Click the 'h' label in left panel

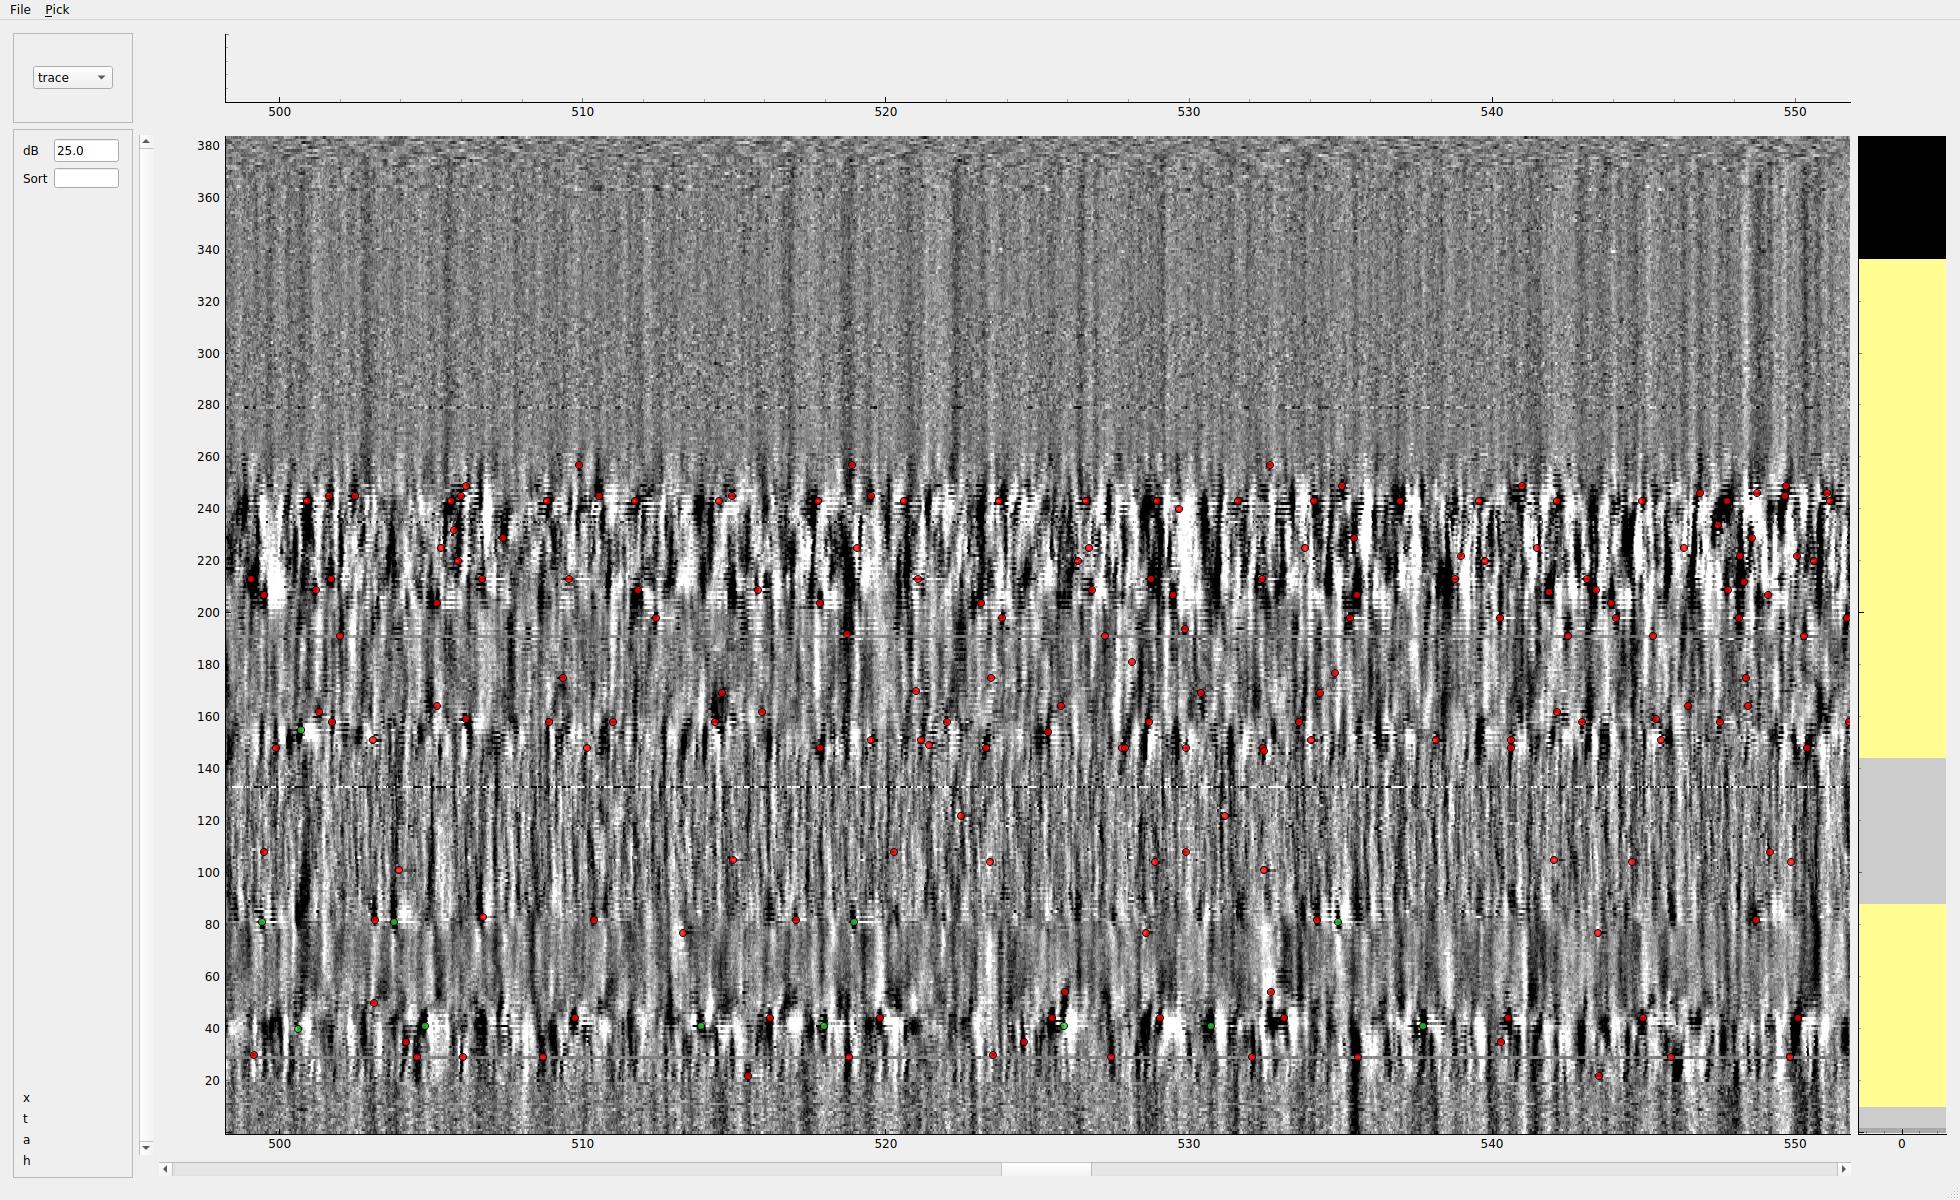27,1161
